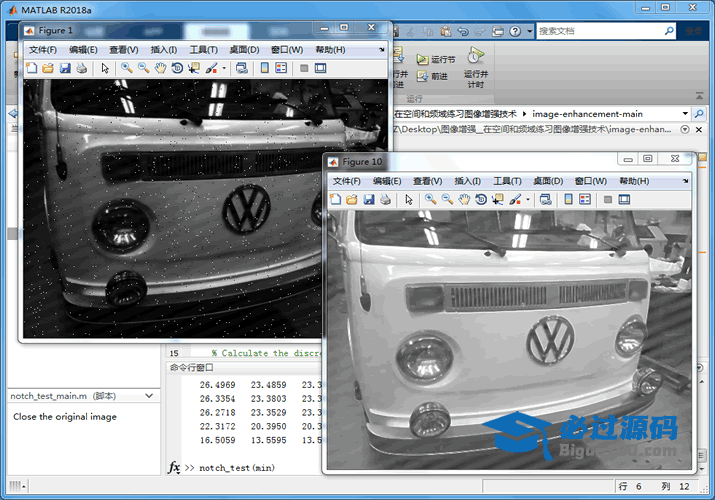Click Zoom In tool in Figure 1 toolbar
Image resolution: width=715 pixels, height=500 pixels.
click(126, 68)
